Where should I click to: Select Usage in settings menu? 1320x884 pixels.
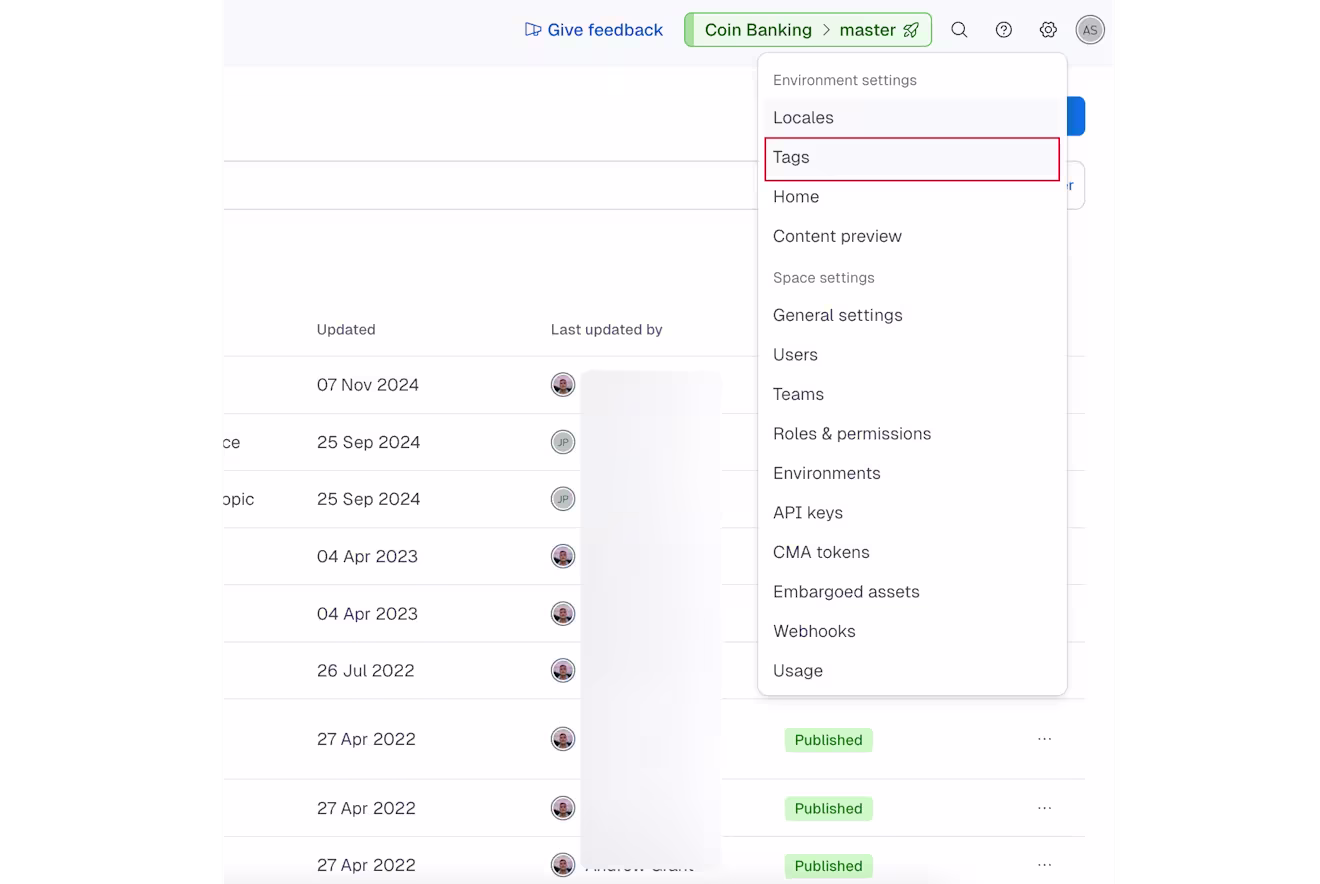click(912, 671)
